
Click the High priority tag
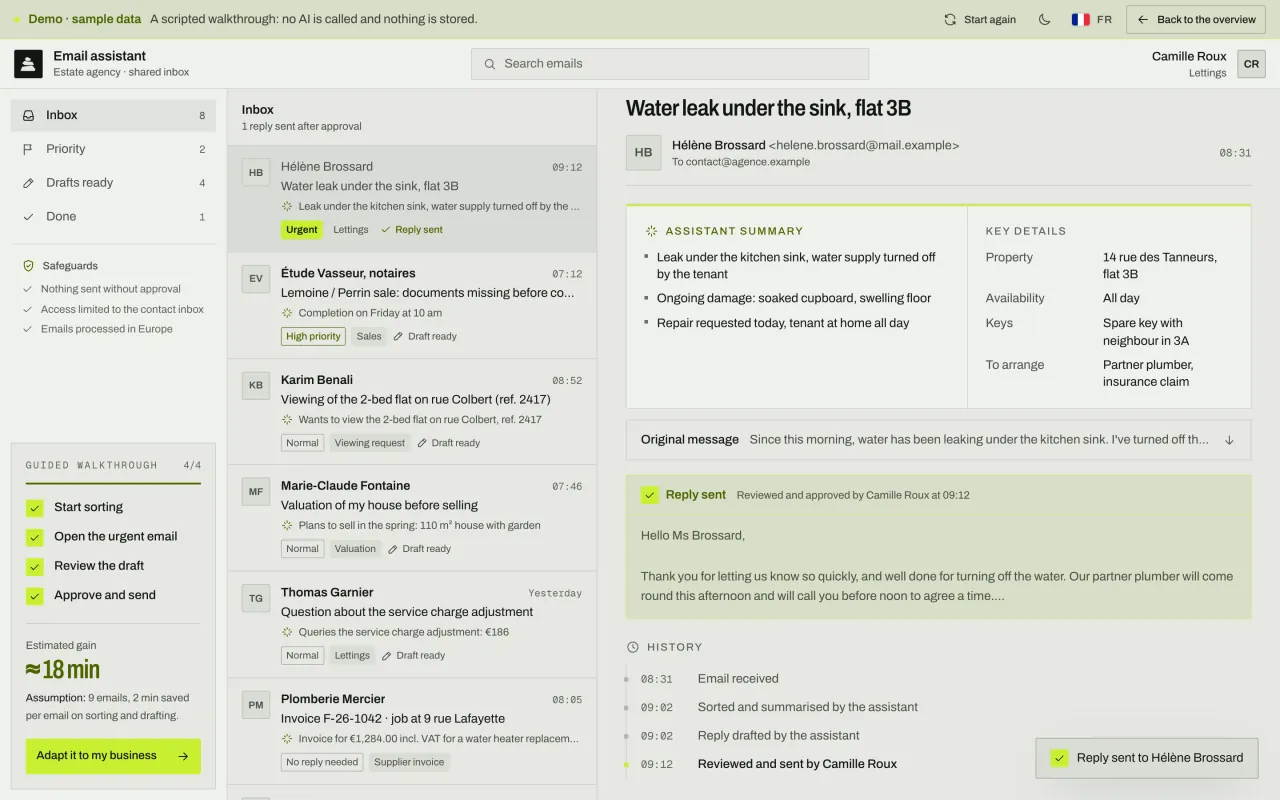pos(313,337)
